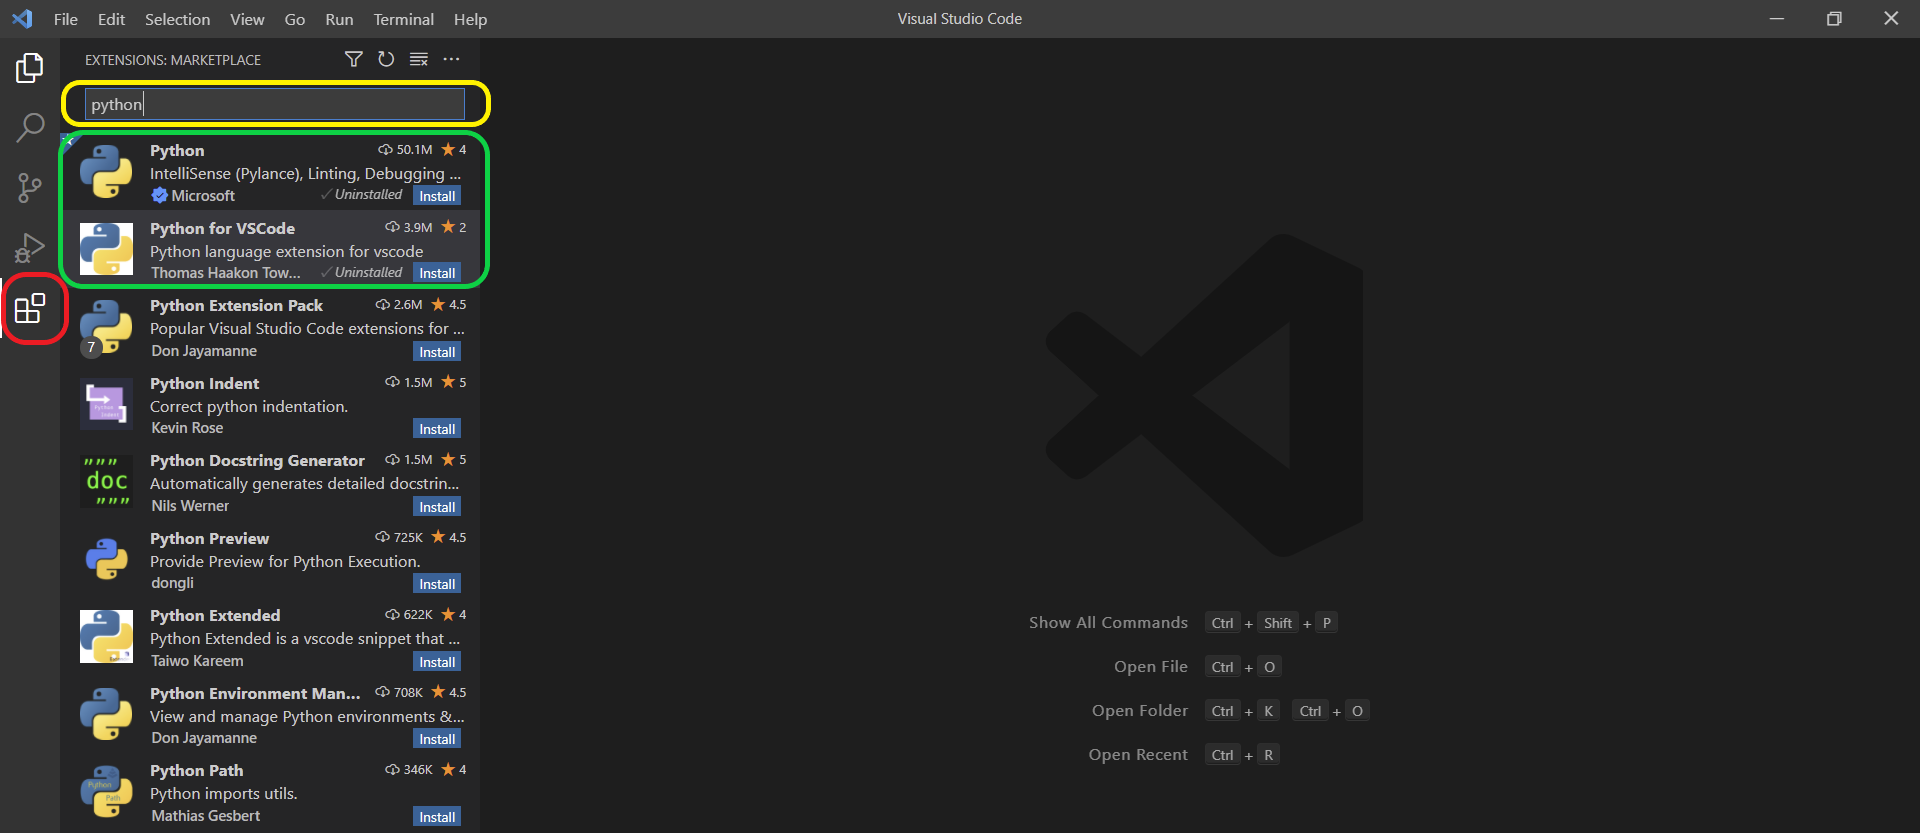Click the Python Path extension logo

coord(106,791)
